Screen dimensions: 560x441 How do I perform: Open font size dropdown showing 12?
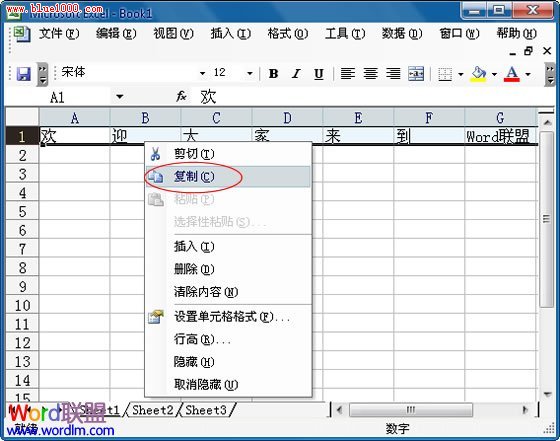pos(250,74)
